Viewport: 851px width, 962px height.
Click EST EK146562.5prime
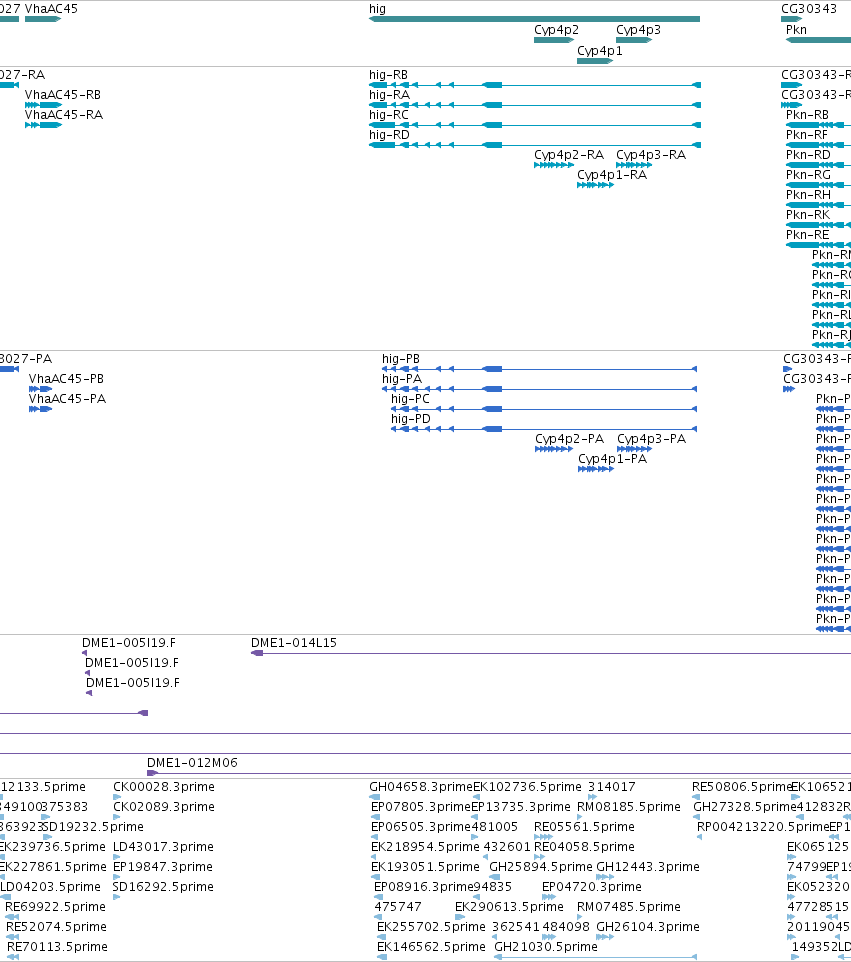click(x=431, y=947)
